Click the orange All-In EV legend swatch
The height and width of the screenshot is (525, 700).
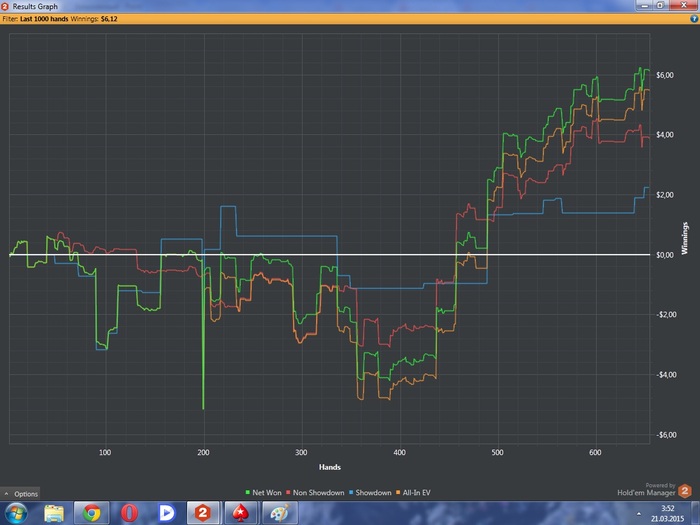coord(398,492)
